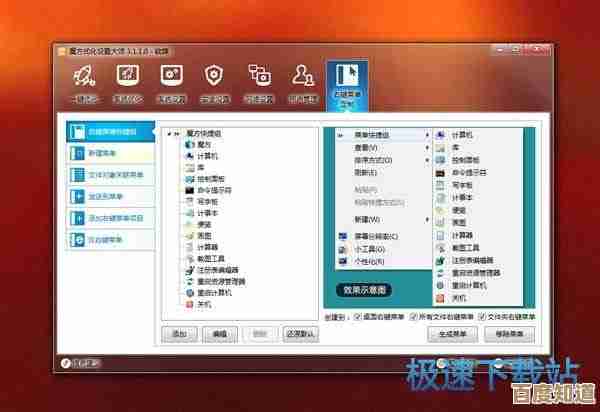Viewport: 600px width, 412px height.
Task: Select 写字板 item in the shortcut tree
Action: [202, 202]
